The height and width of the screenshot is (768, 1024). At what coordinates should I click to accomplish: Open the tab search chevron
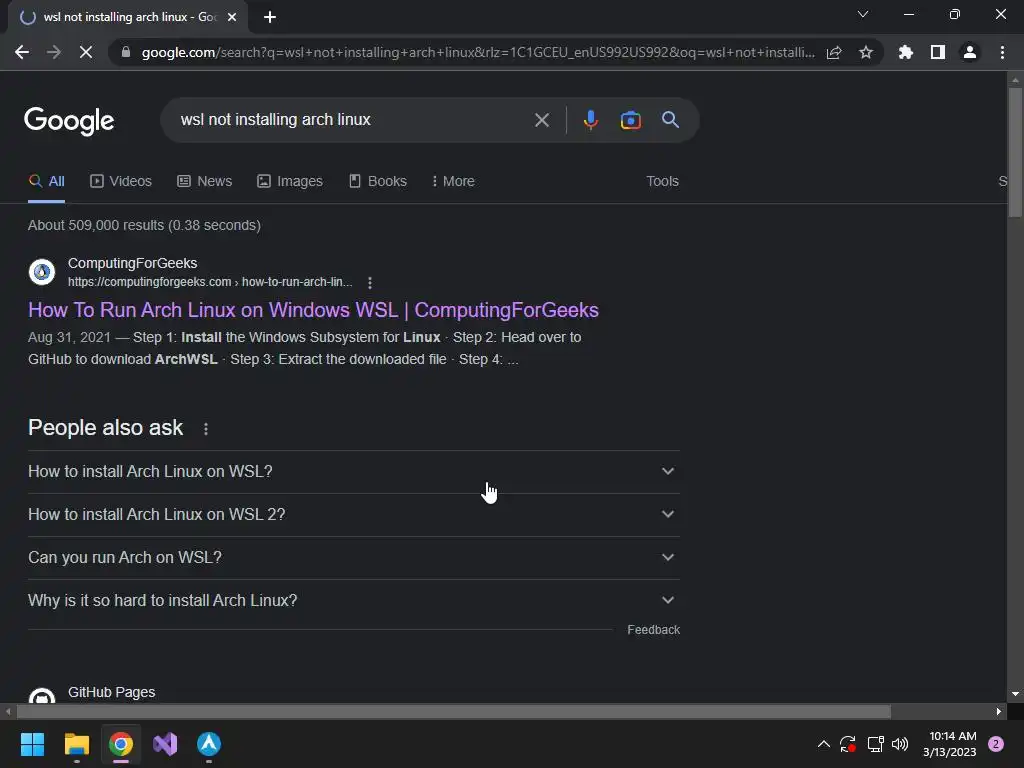pos(863,14)
